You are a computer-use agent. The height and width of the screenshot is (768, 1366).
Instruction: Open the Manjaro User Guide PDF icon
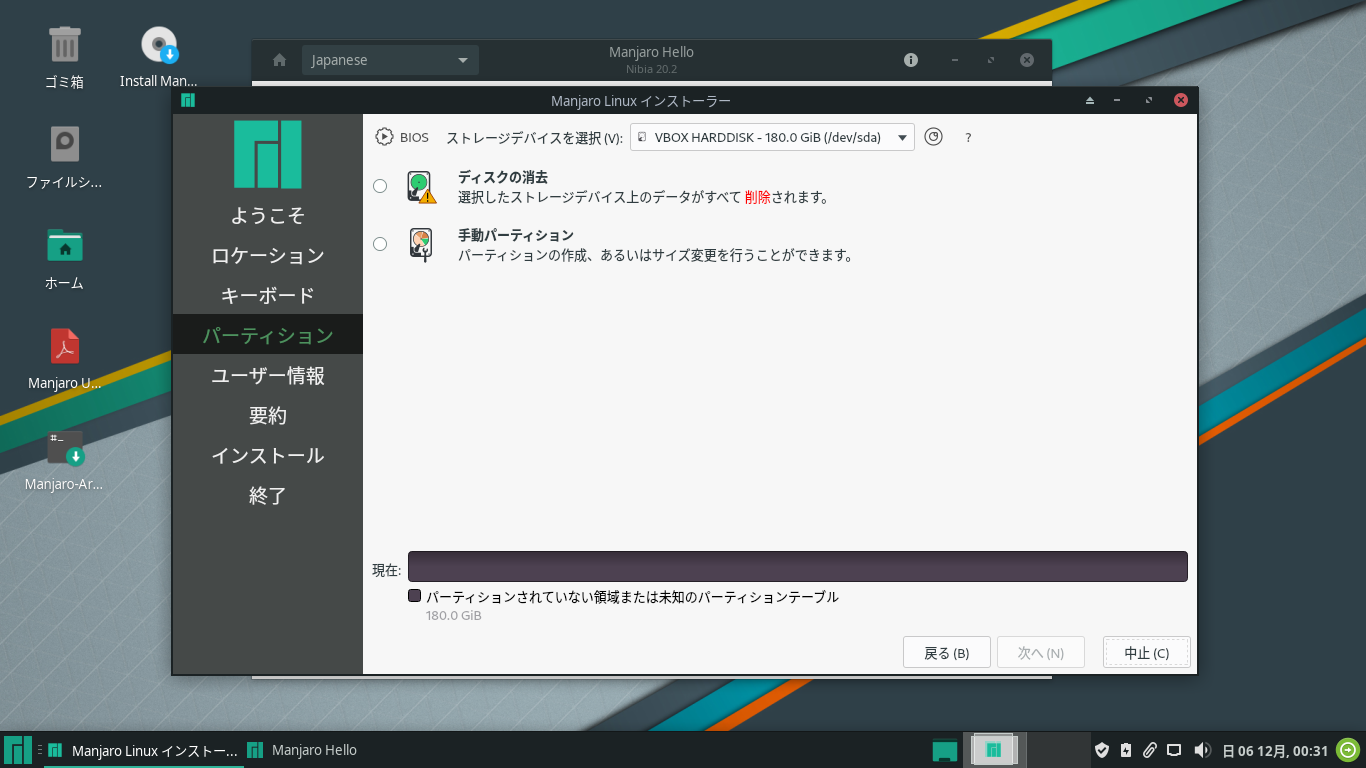click(64, 358)
